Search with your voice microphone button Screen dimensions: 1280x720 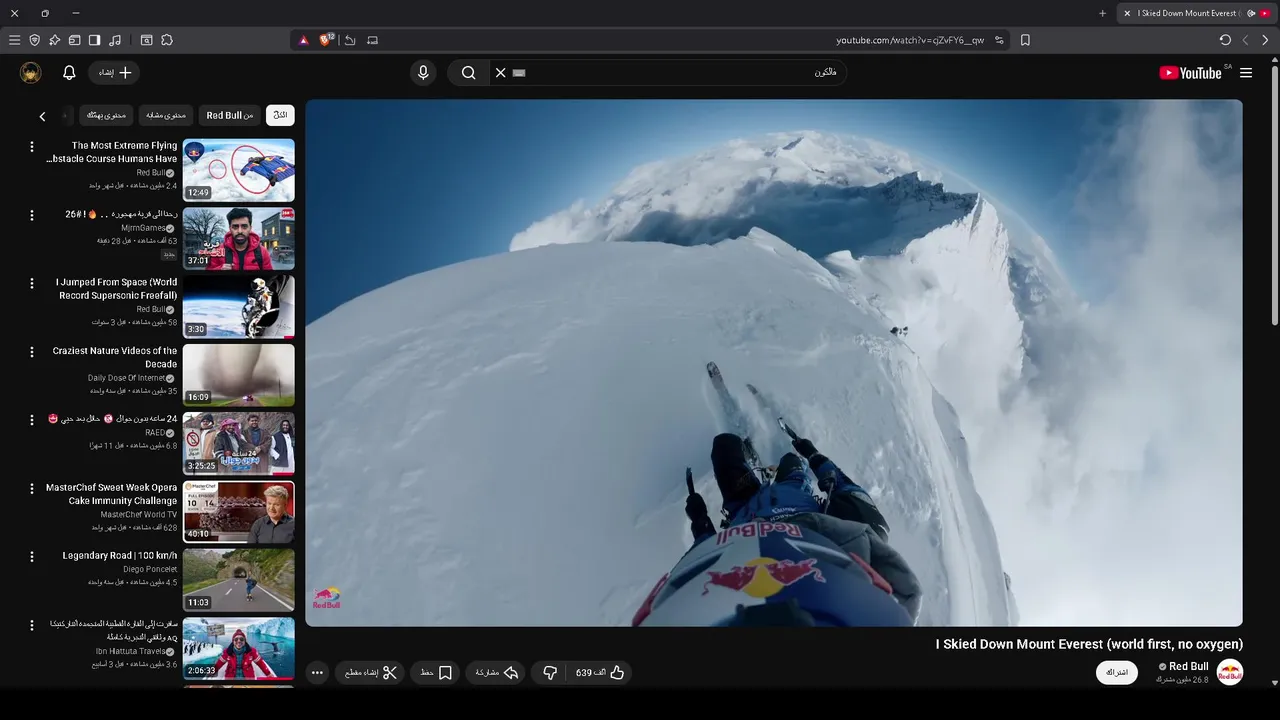point(423,72)
